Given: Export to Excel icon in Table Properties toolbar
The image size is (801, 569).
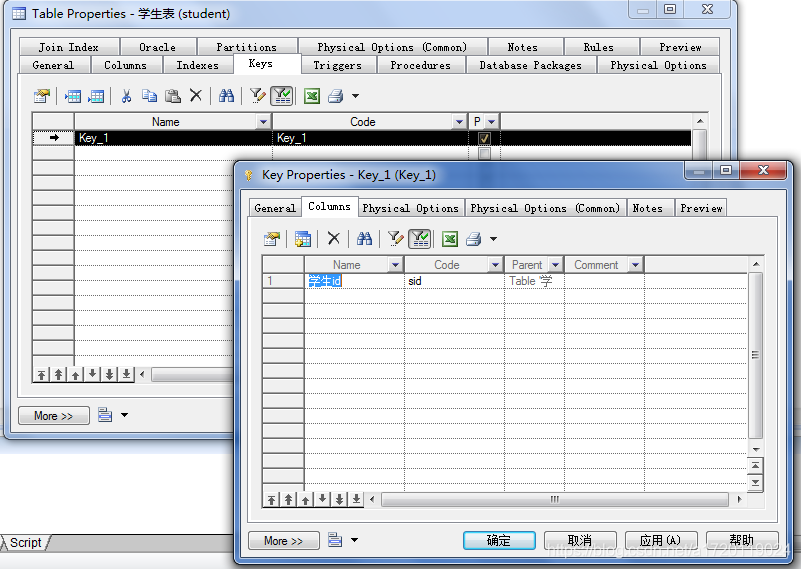Looking at the screenshot, I should tap(312, 96).
